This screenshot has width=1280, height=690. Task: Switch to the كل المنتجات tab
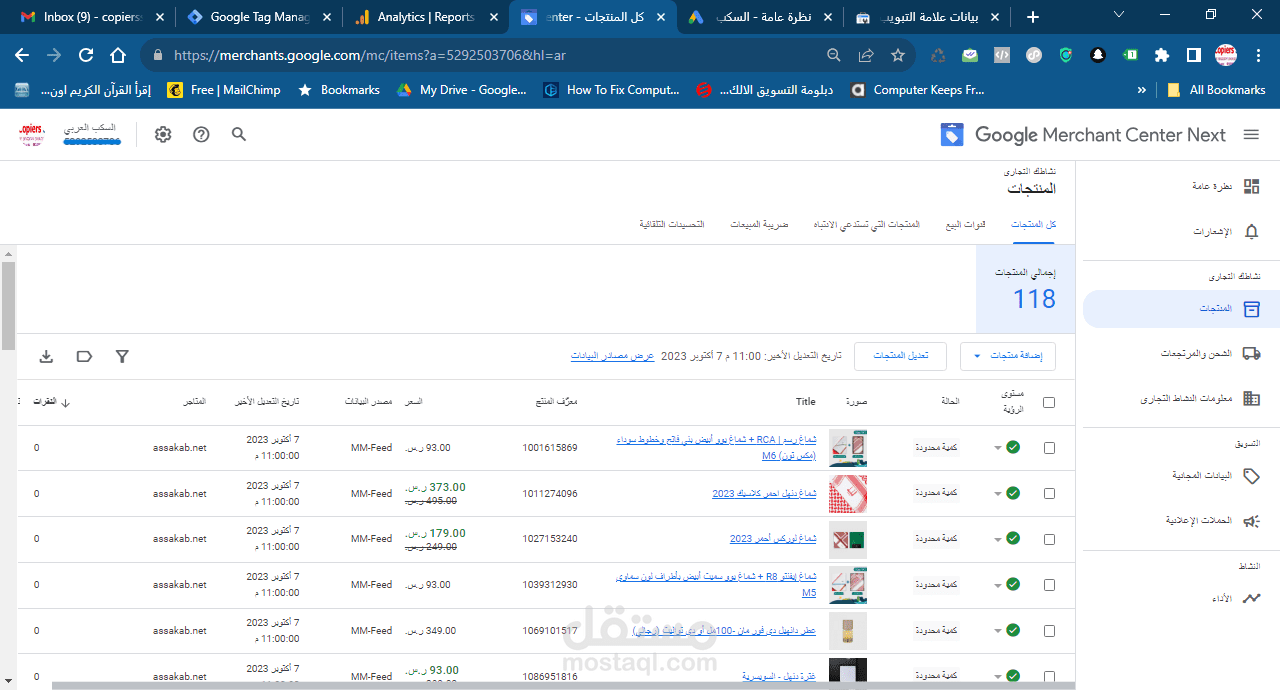coord(1033,225)
